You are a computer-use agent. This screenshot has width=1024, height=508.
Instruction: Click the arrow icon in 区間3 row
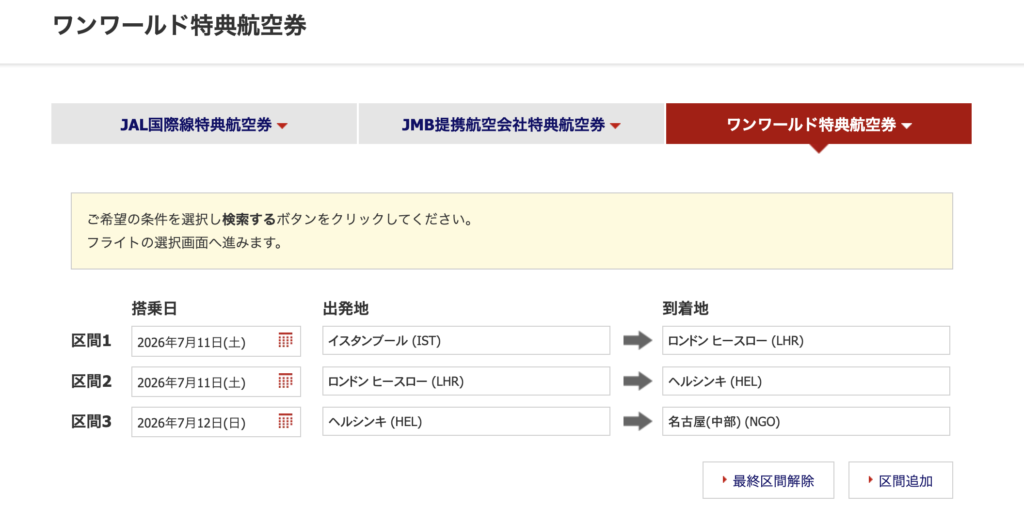[637, 421]
